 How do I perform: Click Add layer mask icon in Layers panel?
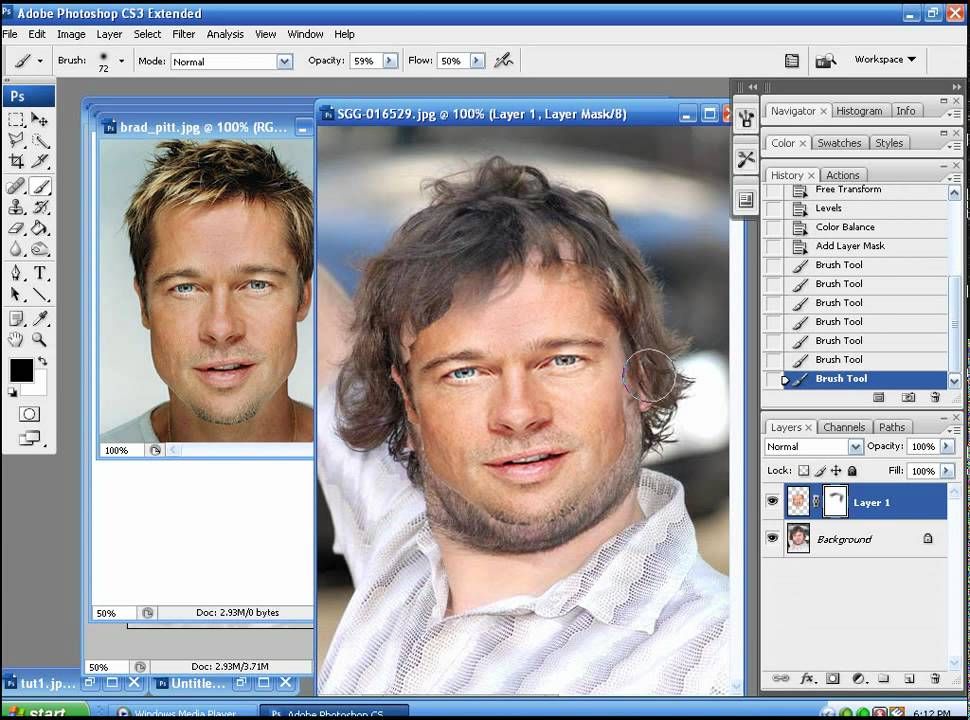coord(833,678)
